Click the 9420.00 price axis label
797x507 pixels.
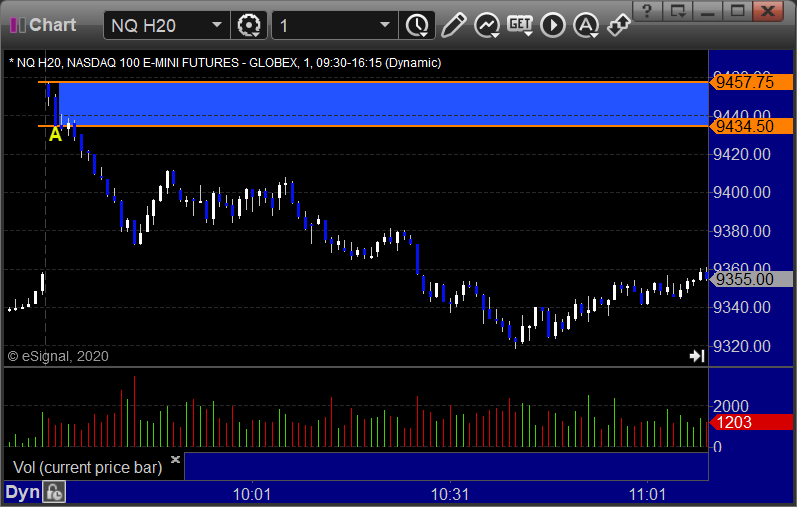click(742, 154)
